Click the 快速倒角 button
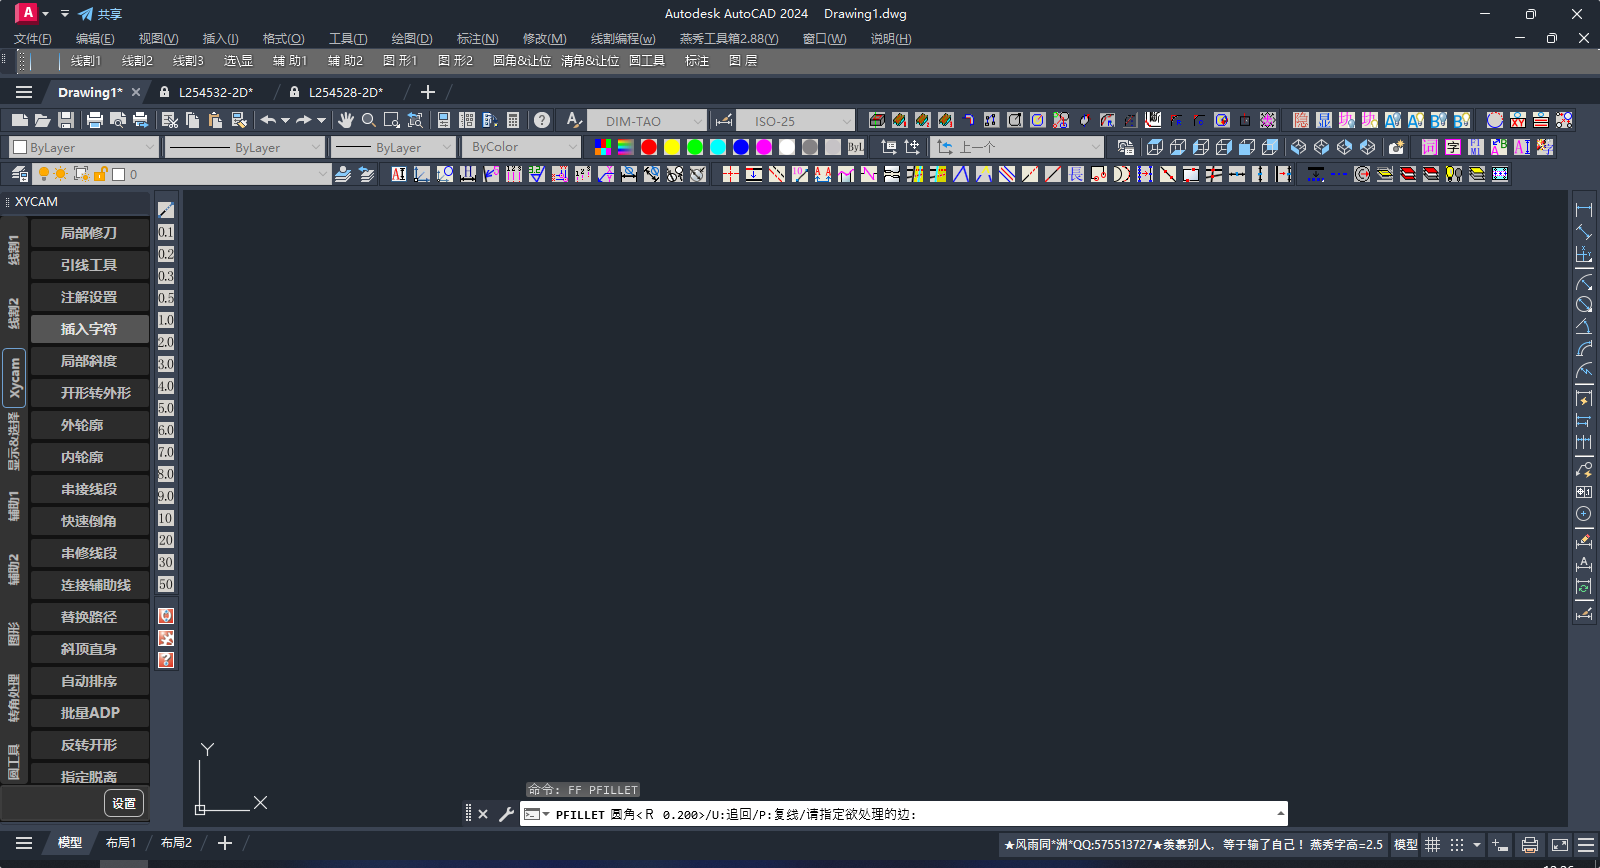Image resolution: width=1600 pixels, height=868 pixels. 89,521
